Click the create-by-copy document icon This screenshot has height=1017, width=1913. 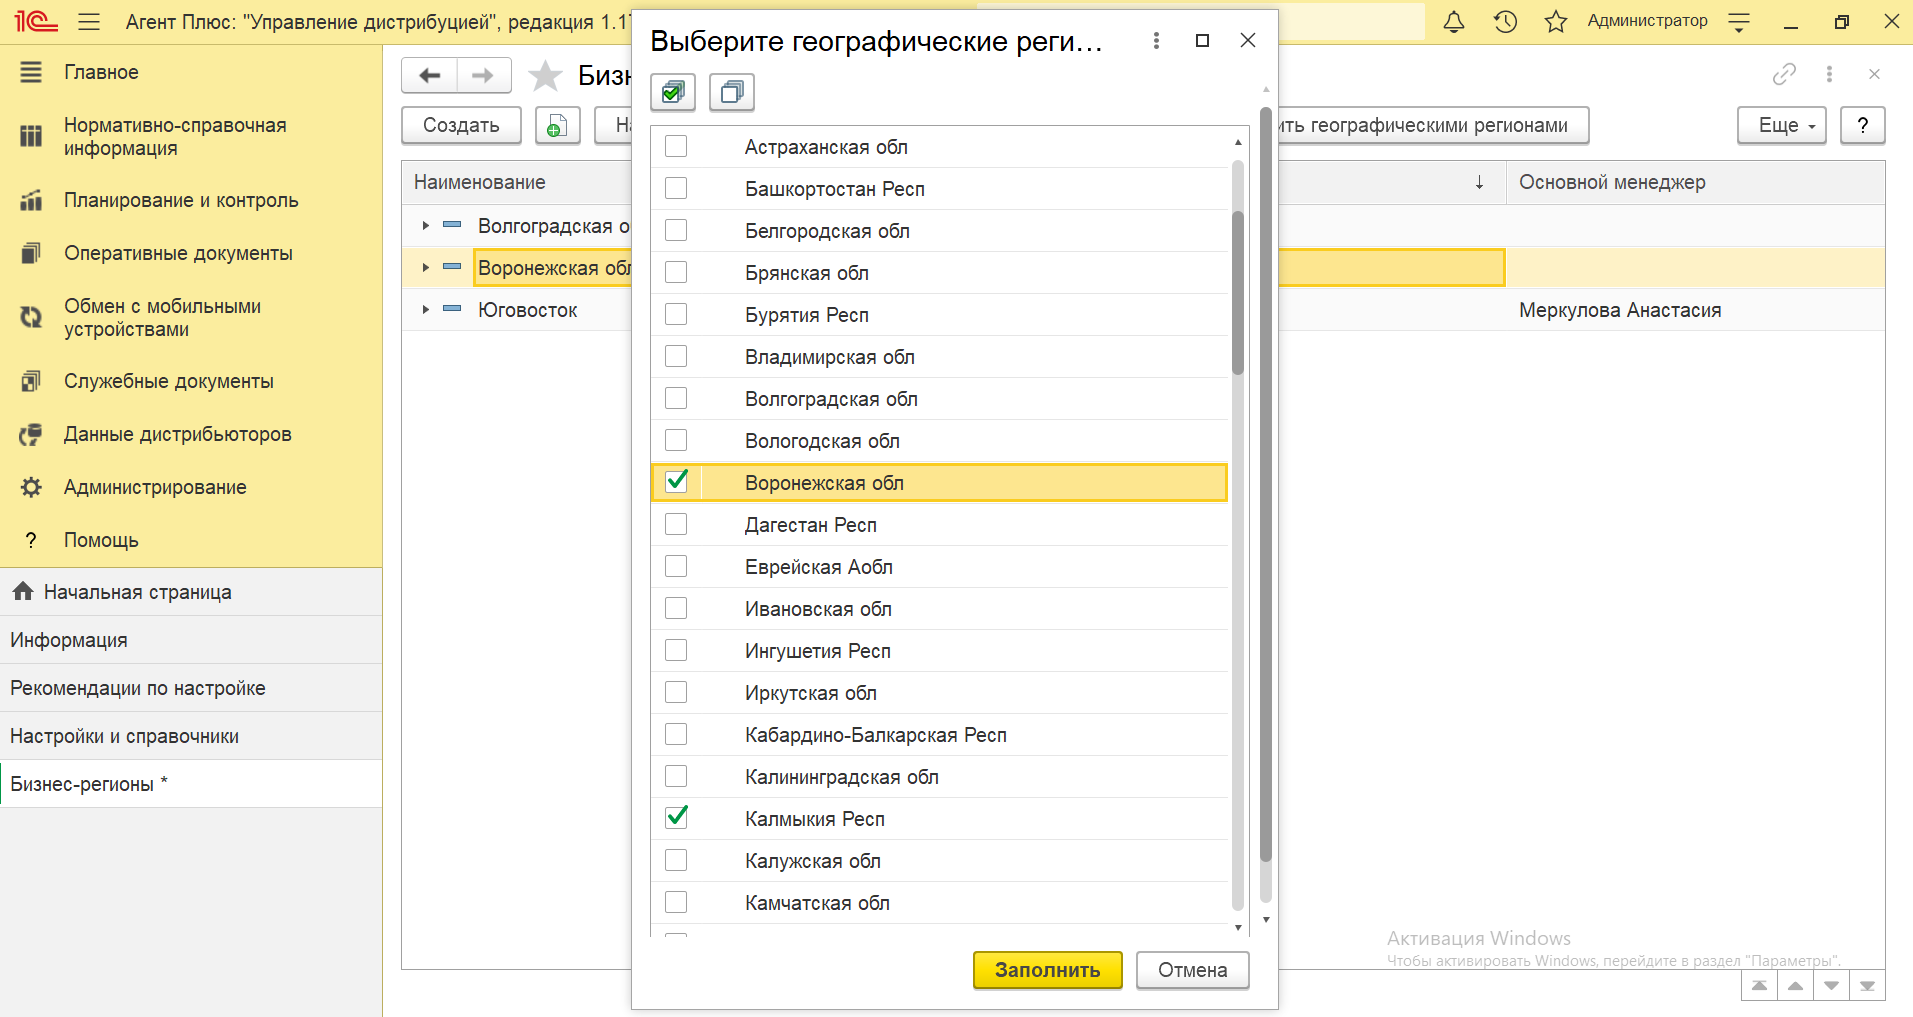pos(557,126)
